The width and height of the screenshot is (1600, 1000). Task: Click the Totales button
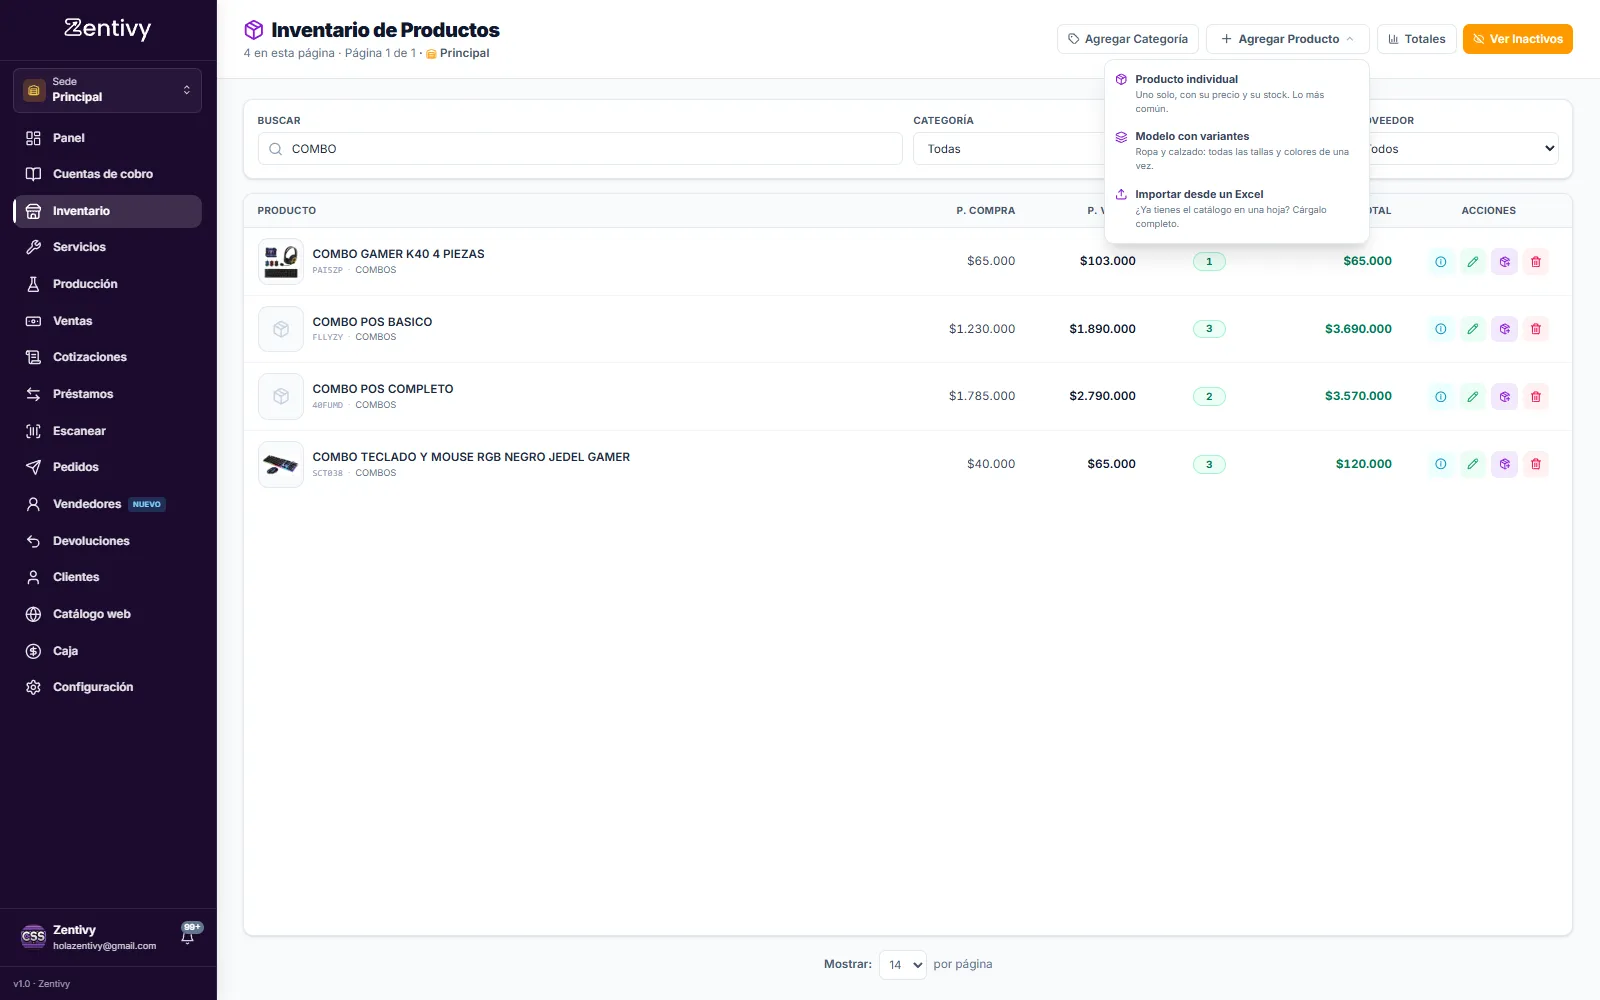click(x=1416, y=39)
